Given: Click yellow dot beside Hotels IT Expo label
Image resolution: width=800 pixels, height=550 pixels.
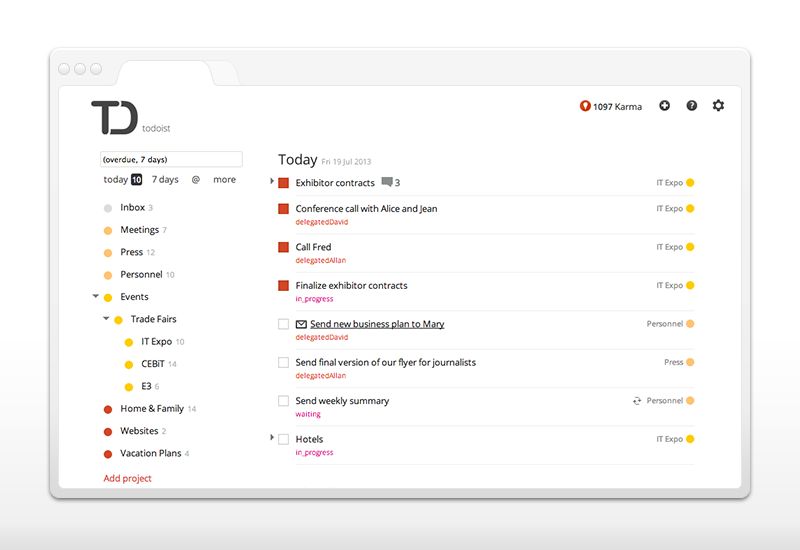Looking at the screenshot, I should click(x=690, y=439).
